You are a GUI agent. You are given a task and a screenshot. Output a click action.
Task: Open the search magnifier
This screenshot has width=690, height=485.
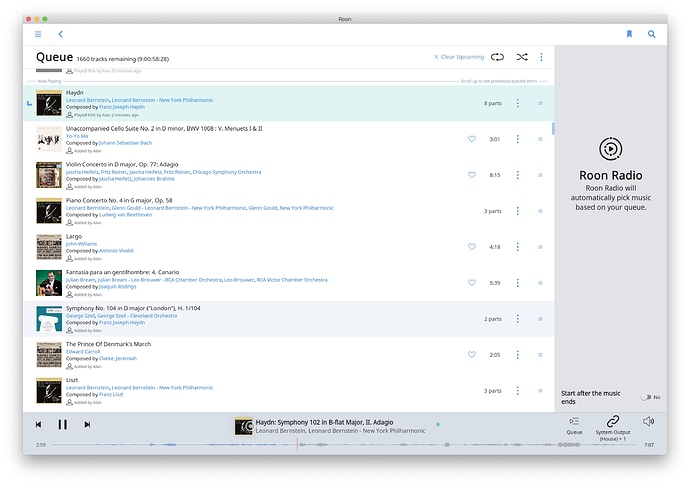(x=652, y=34)
